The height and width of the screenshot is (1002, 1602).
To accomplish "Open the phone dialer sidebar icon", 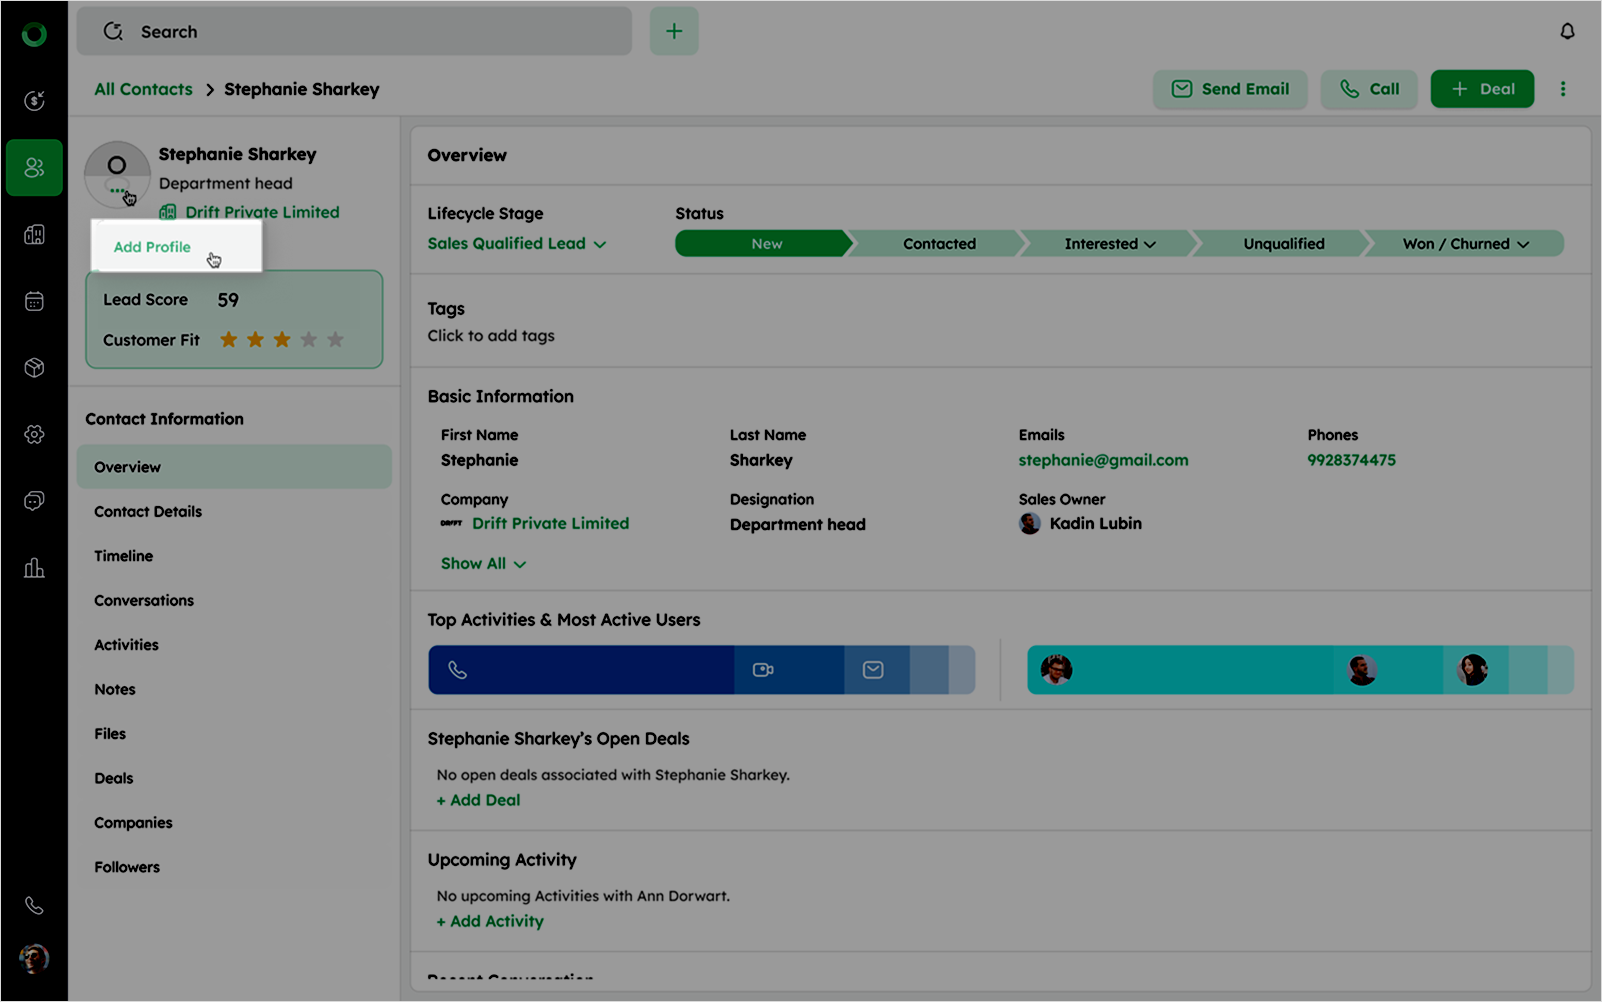I will (x=34, y=905).
